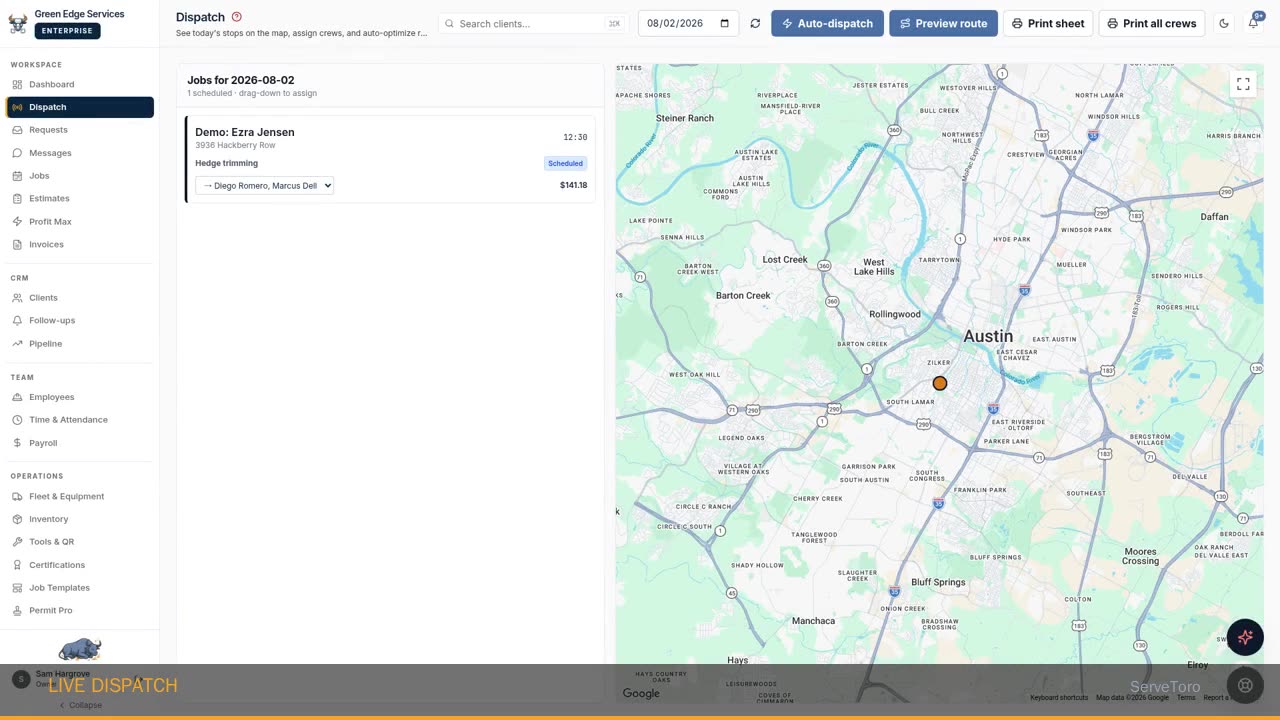Open map Keyboard shortcuts link

click(x=1059, y=697)
